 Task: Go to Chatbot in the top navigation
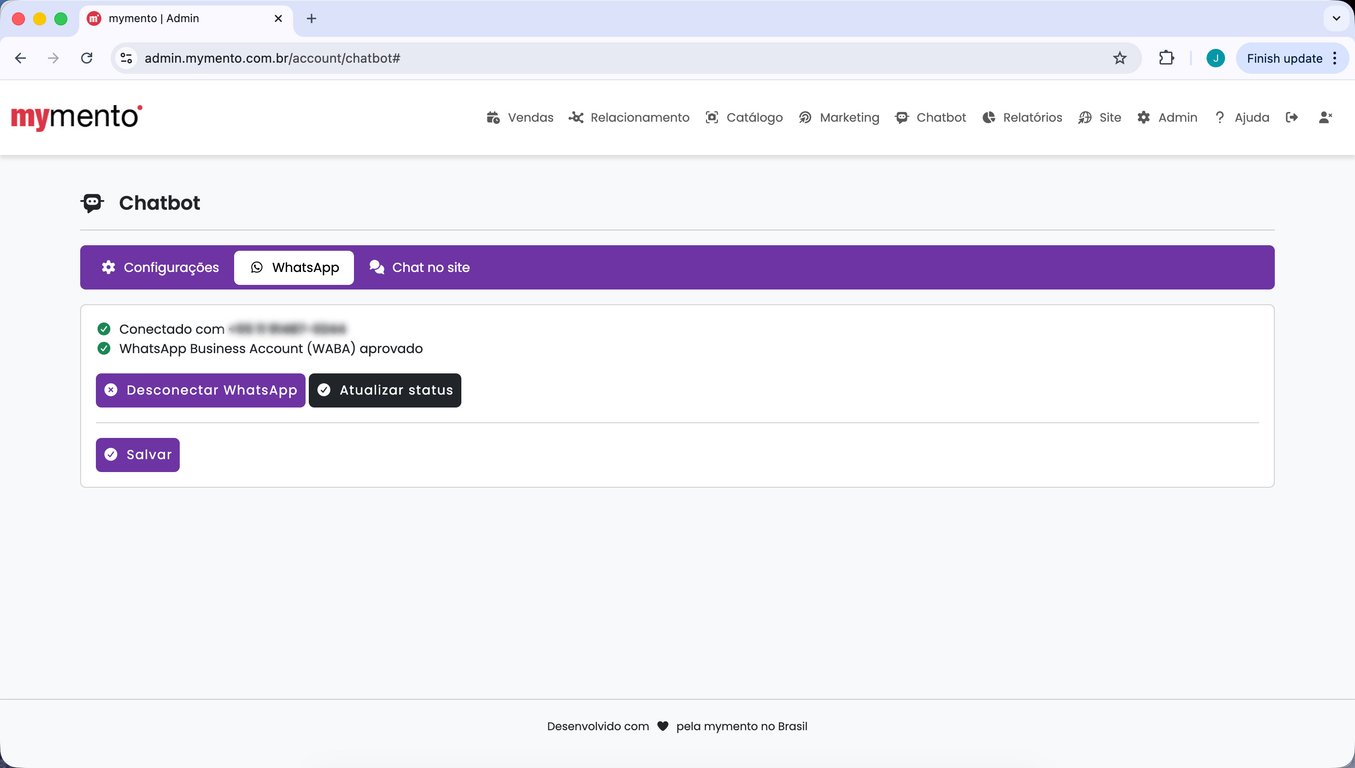click(931, 118)
